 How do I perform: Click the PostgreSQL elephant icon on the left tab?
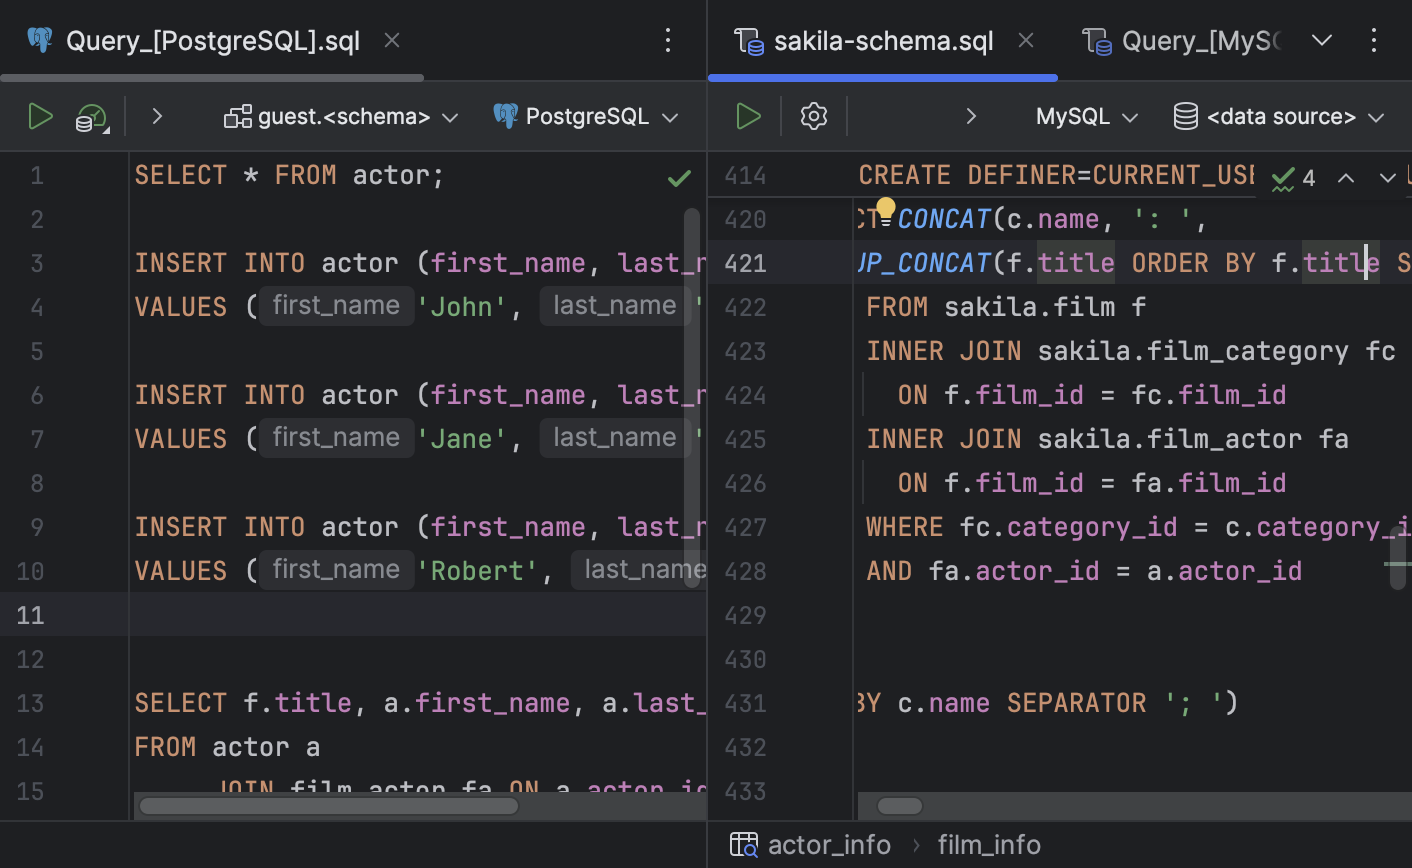40,40
